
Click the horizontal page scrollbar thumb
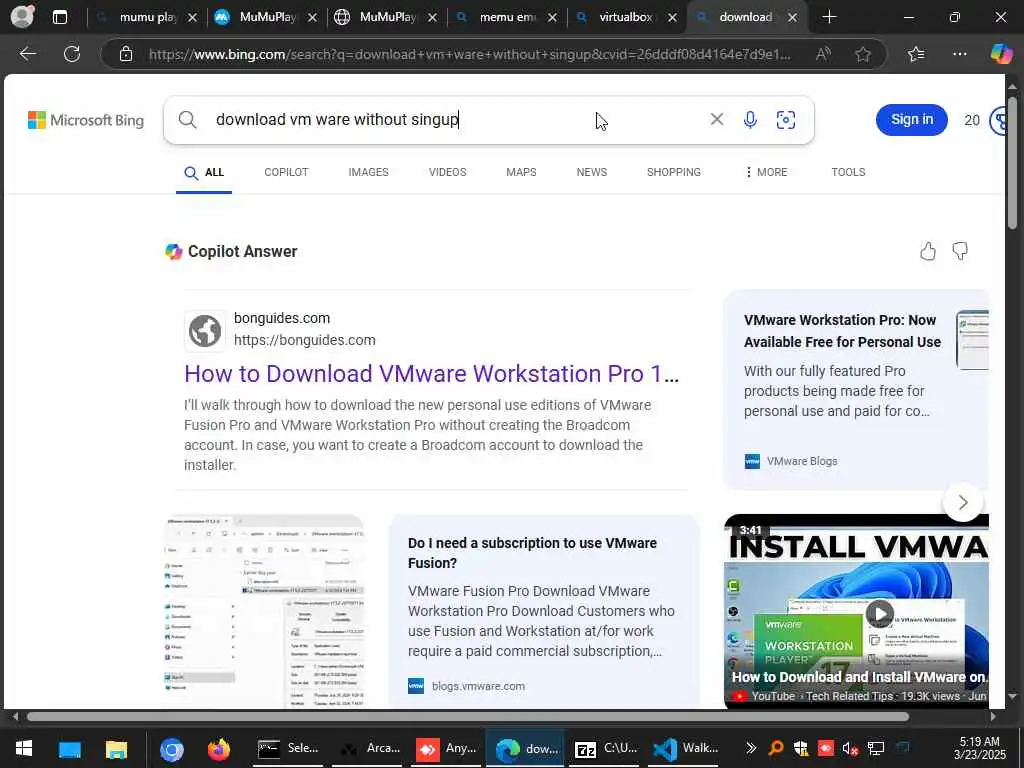click(468, 716)
